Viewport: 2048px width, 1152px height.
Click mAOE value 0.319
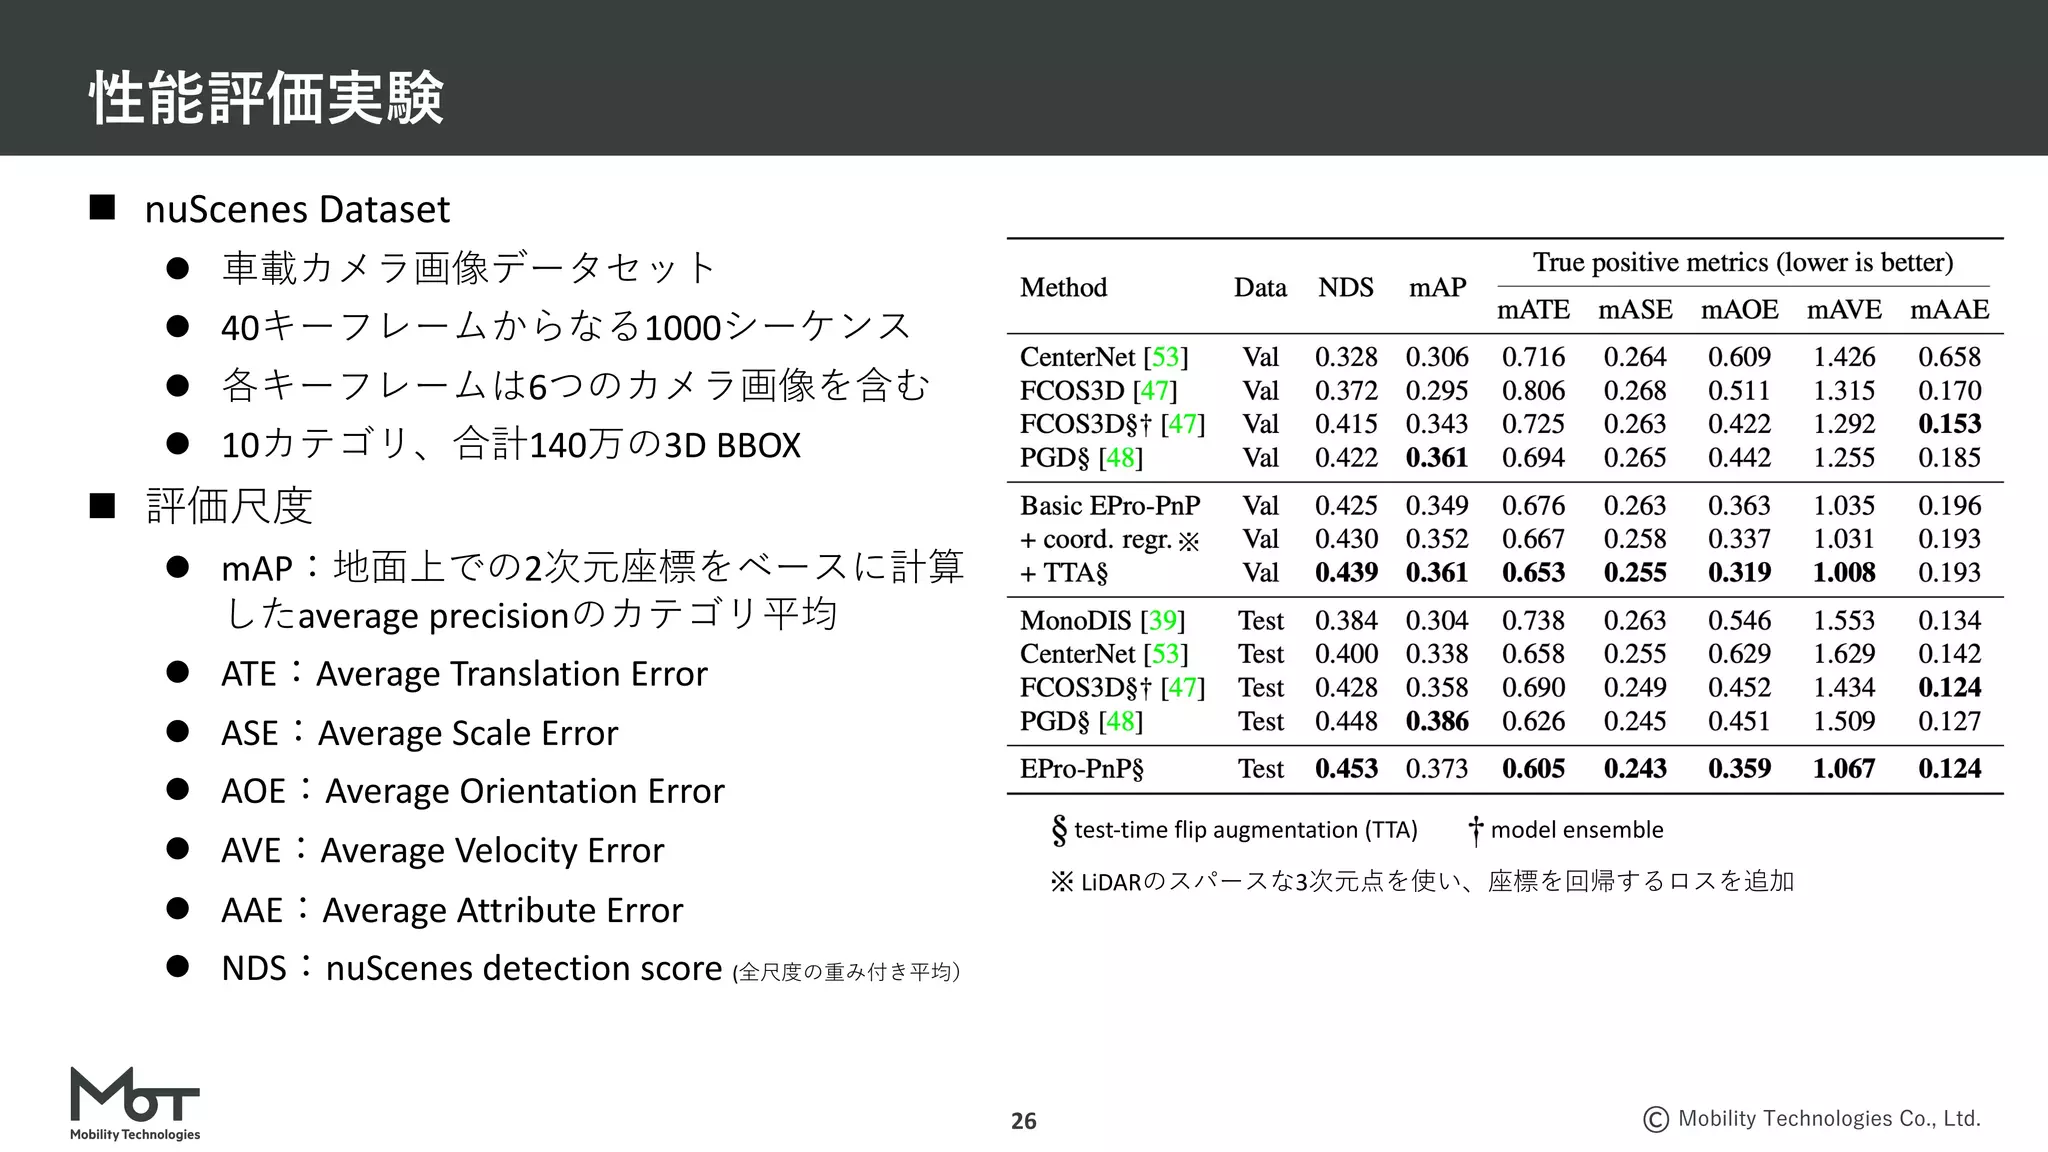1739,573
